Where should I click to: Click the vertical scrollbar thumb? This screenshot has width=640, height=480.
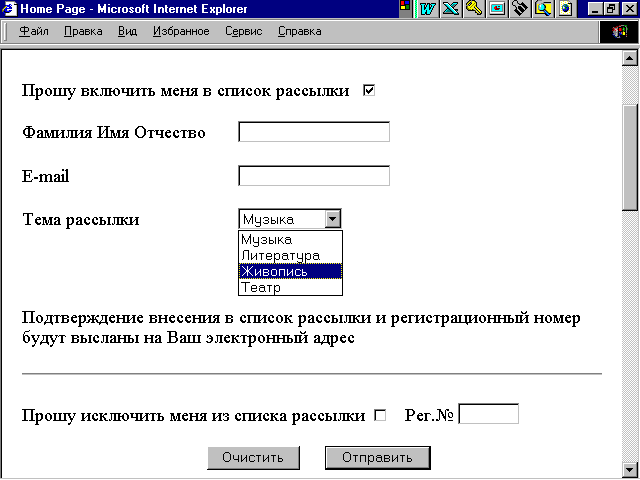(x=629, y=158)
